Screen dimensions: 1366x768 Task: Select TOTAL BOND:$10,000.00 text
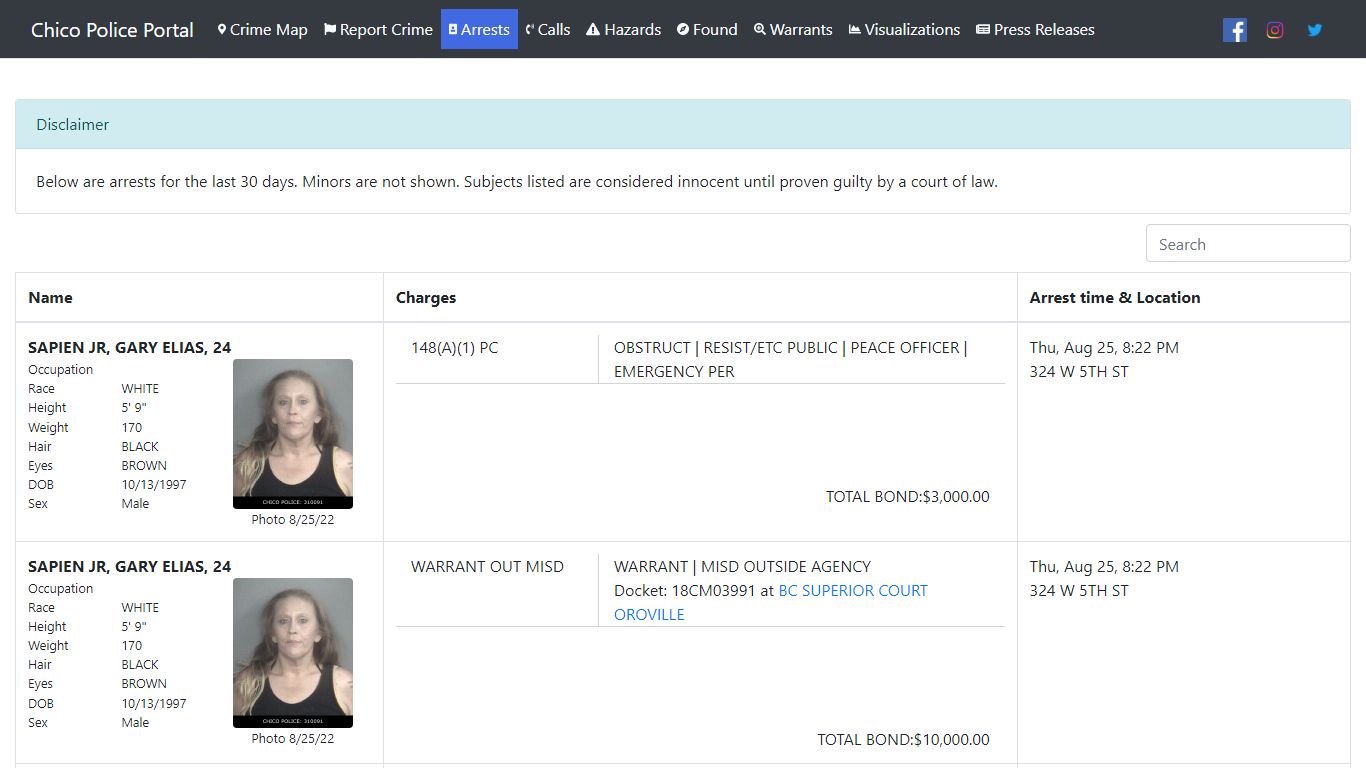point(903,739)
